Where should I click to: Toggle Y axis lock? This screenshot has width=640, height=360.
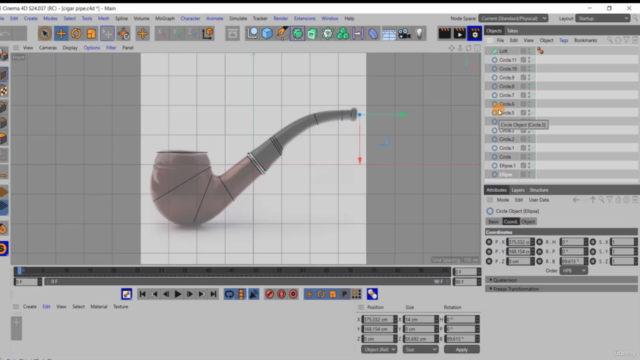point(176,33)
